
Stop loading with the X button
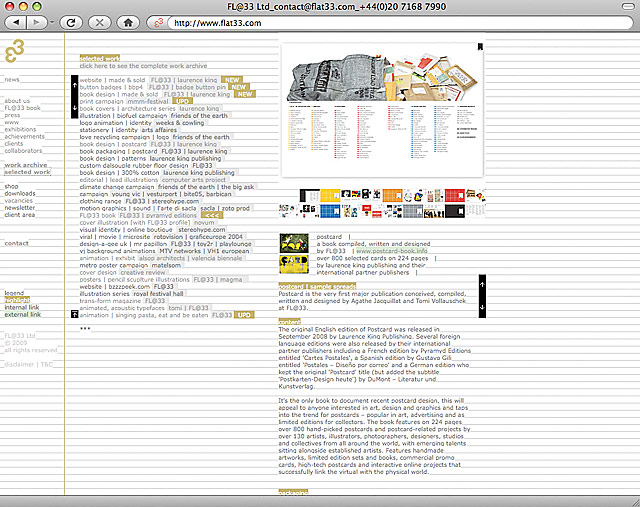[99, 22]
